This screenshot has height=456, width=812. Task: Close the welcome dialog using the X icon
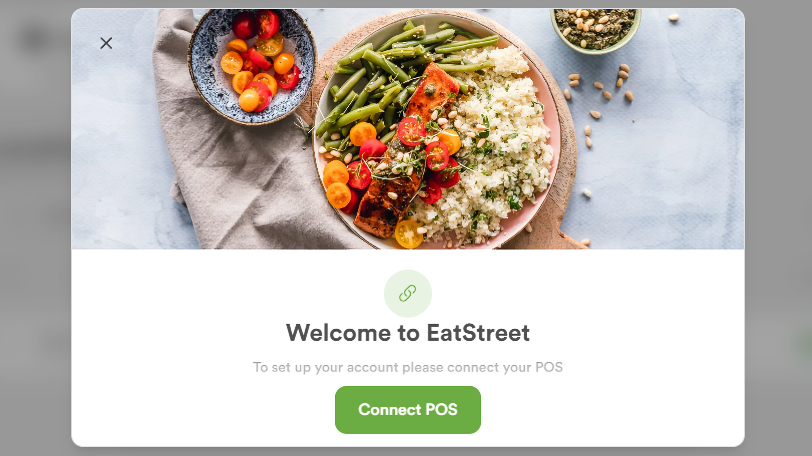coord(106,43)
